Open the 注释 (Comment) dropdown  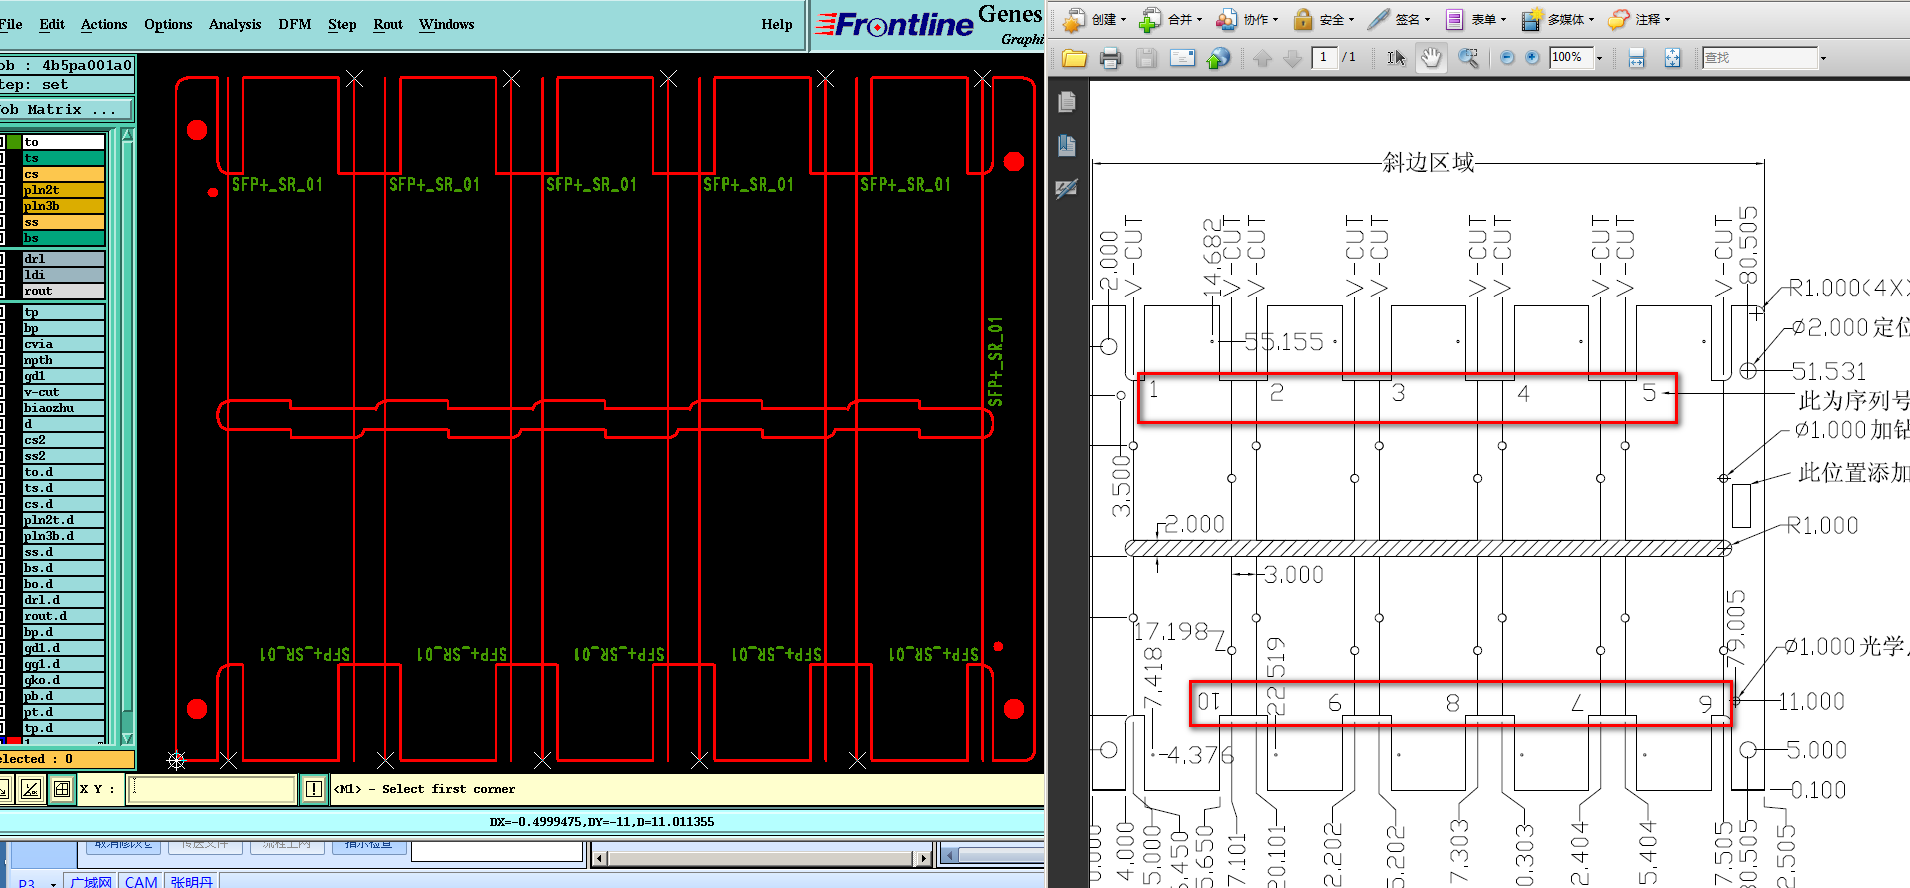(1640, 19)
